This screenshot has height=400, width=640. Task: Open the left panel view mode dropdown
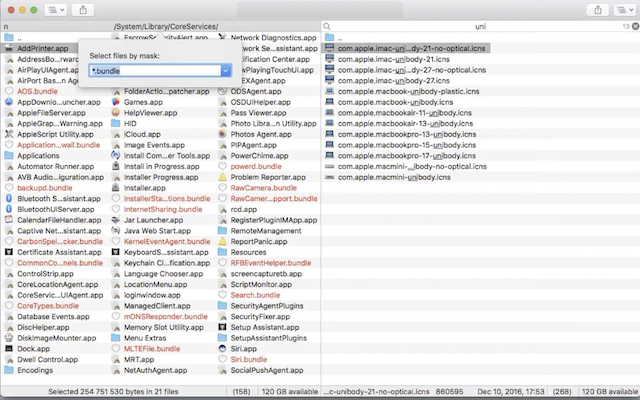tap(55, 9)
